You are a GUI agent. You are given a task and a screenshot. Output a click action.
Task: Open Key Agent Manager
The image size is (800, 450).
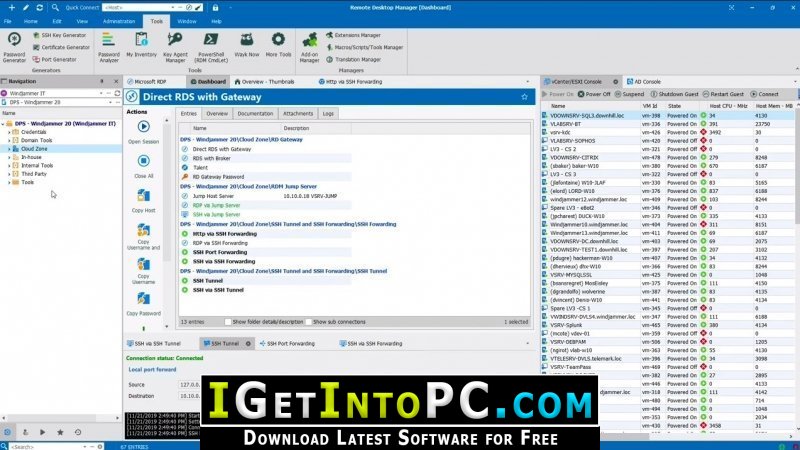[175, 47]
